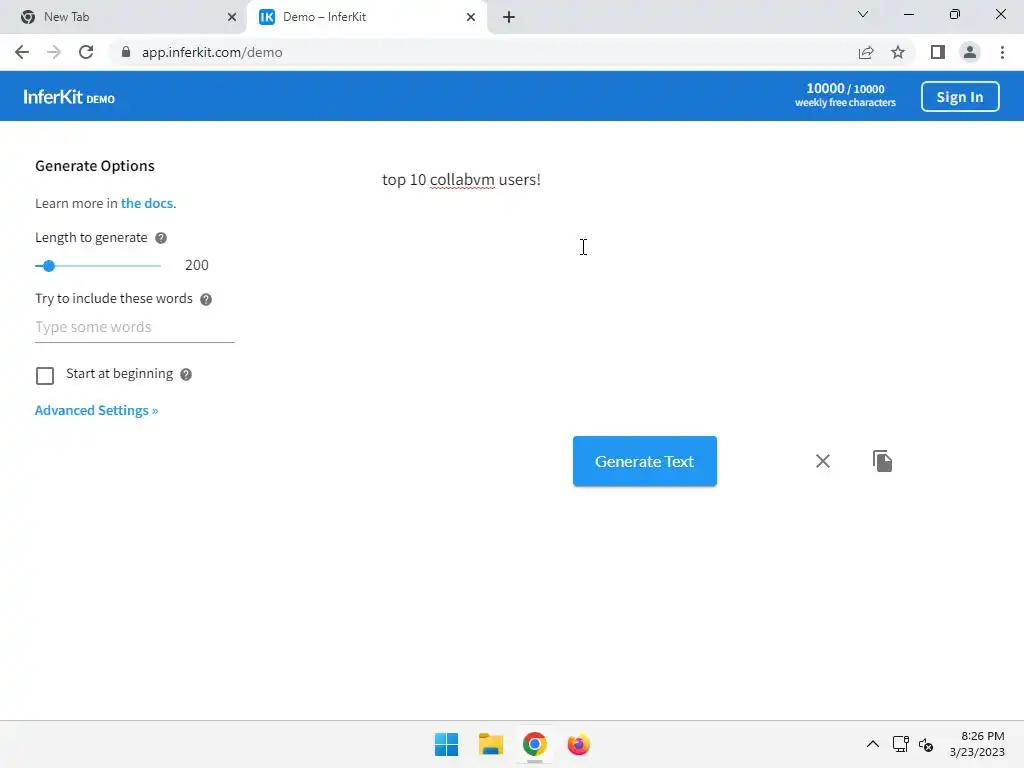Open the Chrome three-dot menu
This screenshot has width=1024, height=768.
click(x=1002, y=52)
